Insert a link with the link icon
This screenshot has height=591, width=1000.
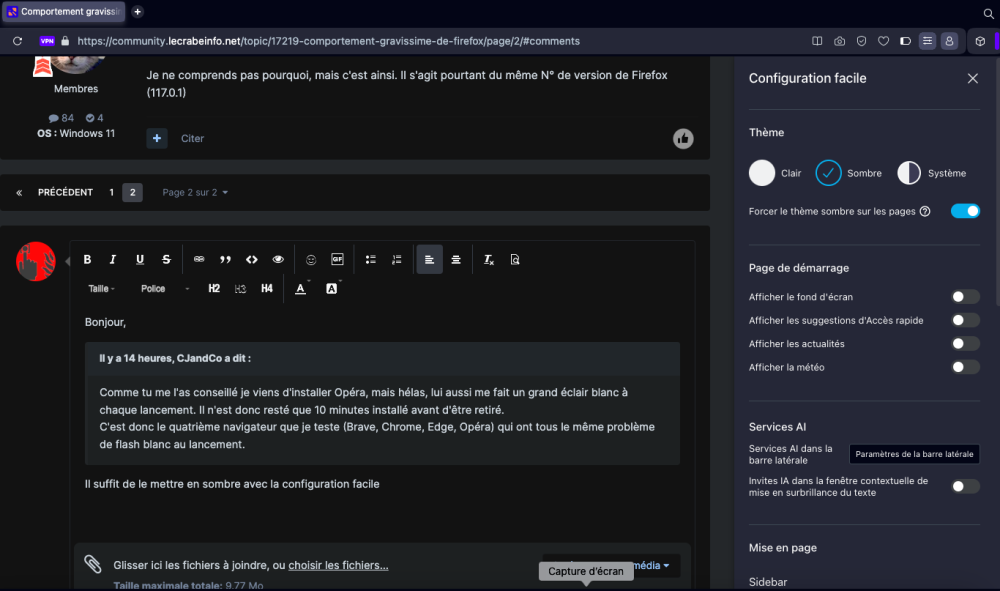(x=199, y=259)
